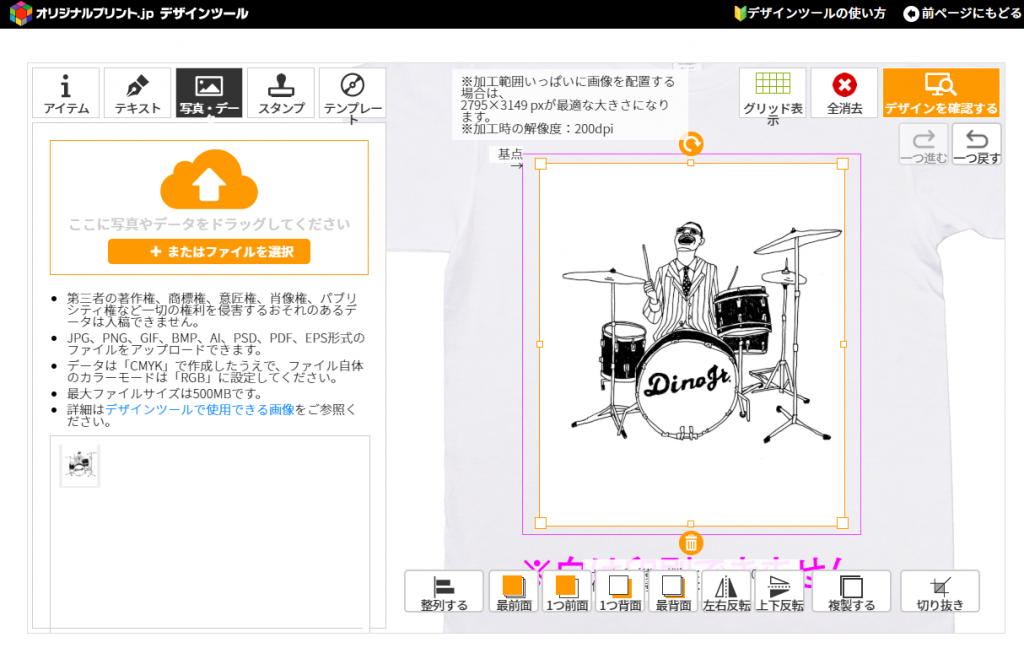Click the bottom-left resize handle of the image
The image size is (1024, 648).
coord(541,523)
